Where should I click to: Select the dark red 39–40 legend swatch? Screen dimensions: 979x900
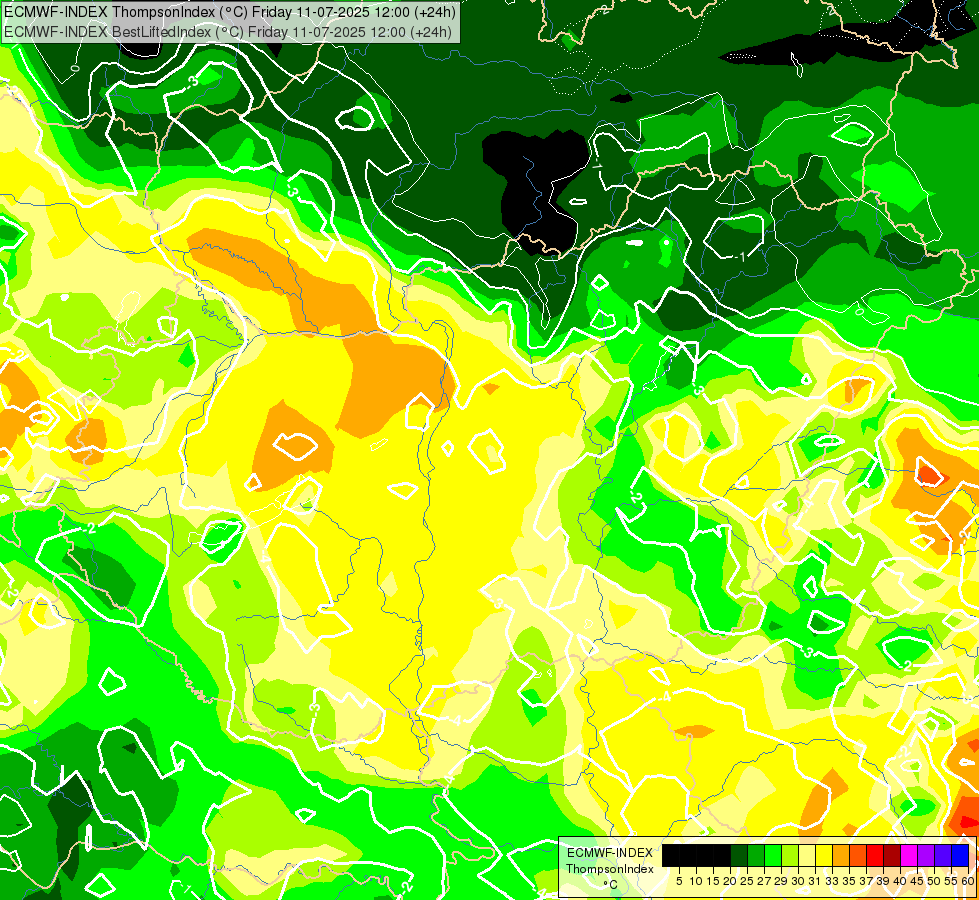pyautogui.click(x=892, y=856)
